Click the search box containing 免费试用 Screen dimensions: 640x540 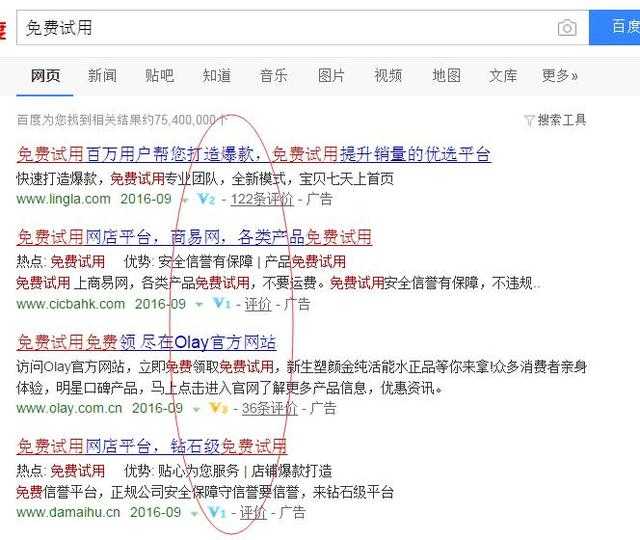coord(286,28)
